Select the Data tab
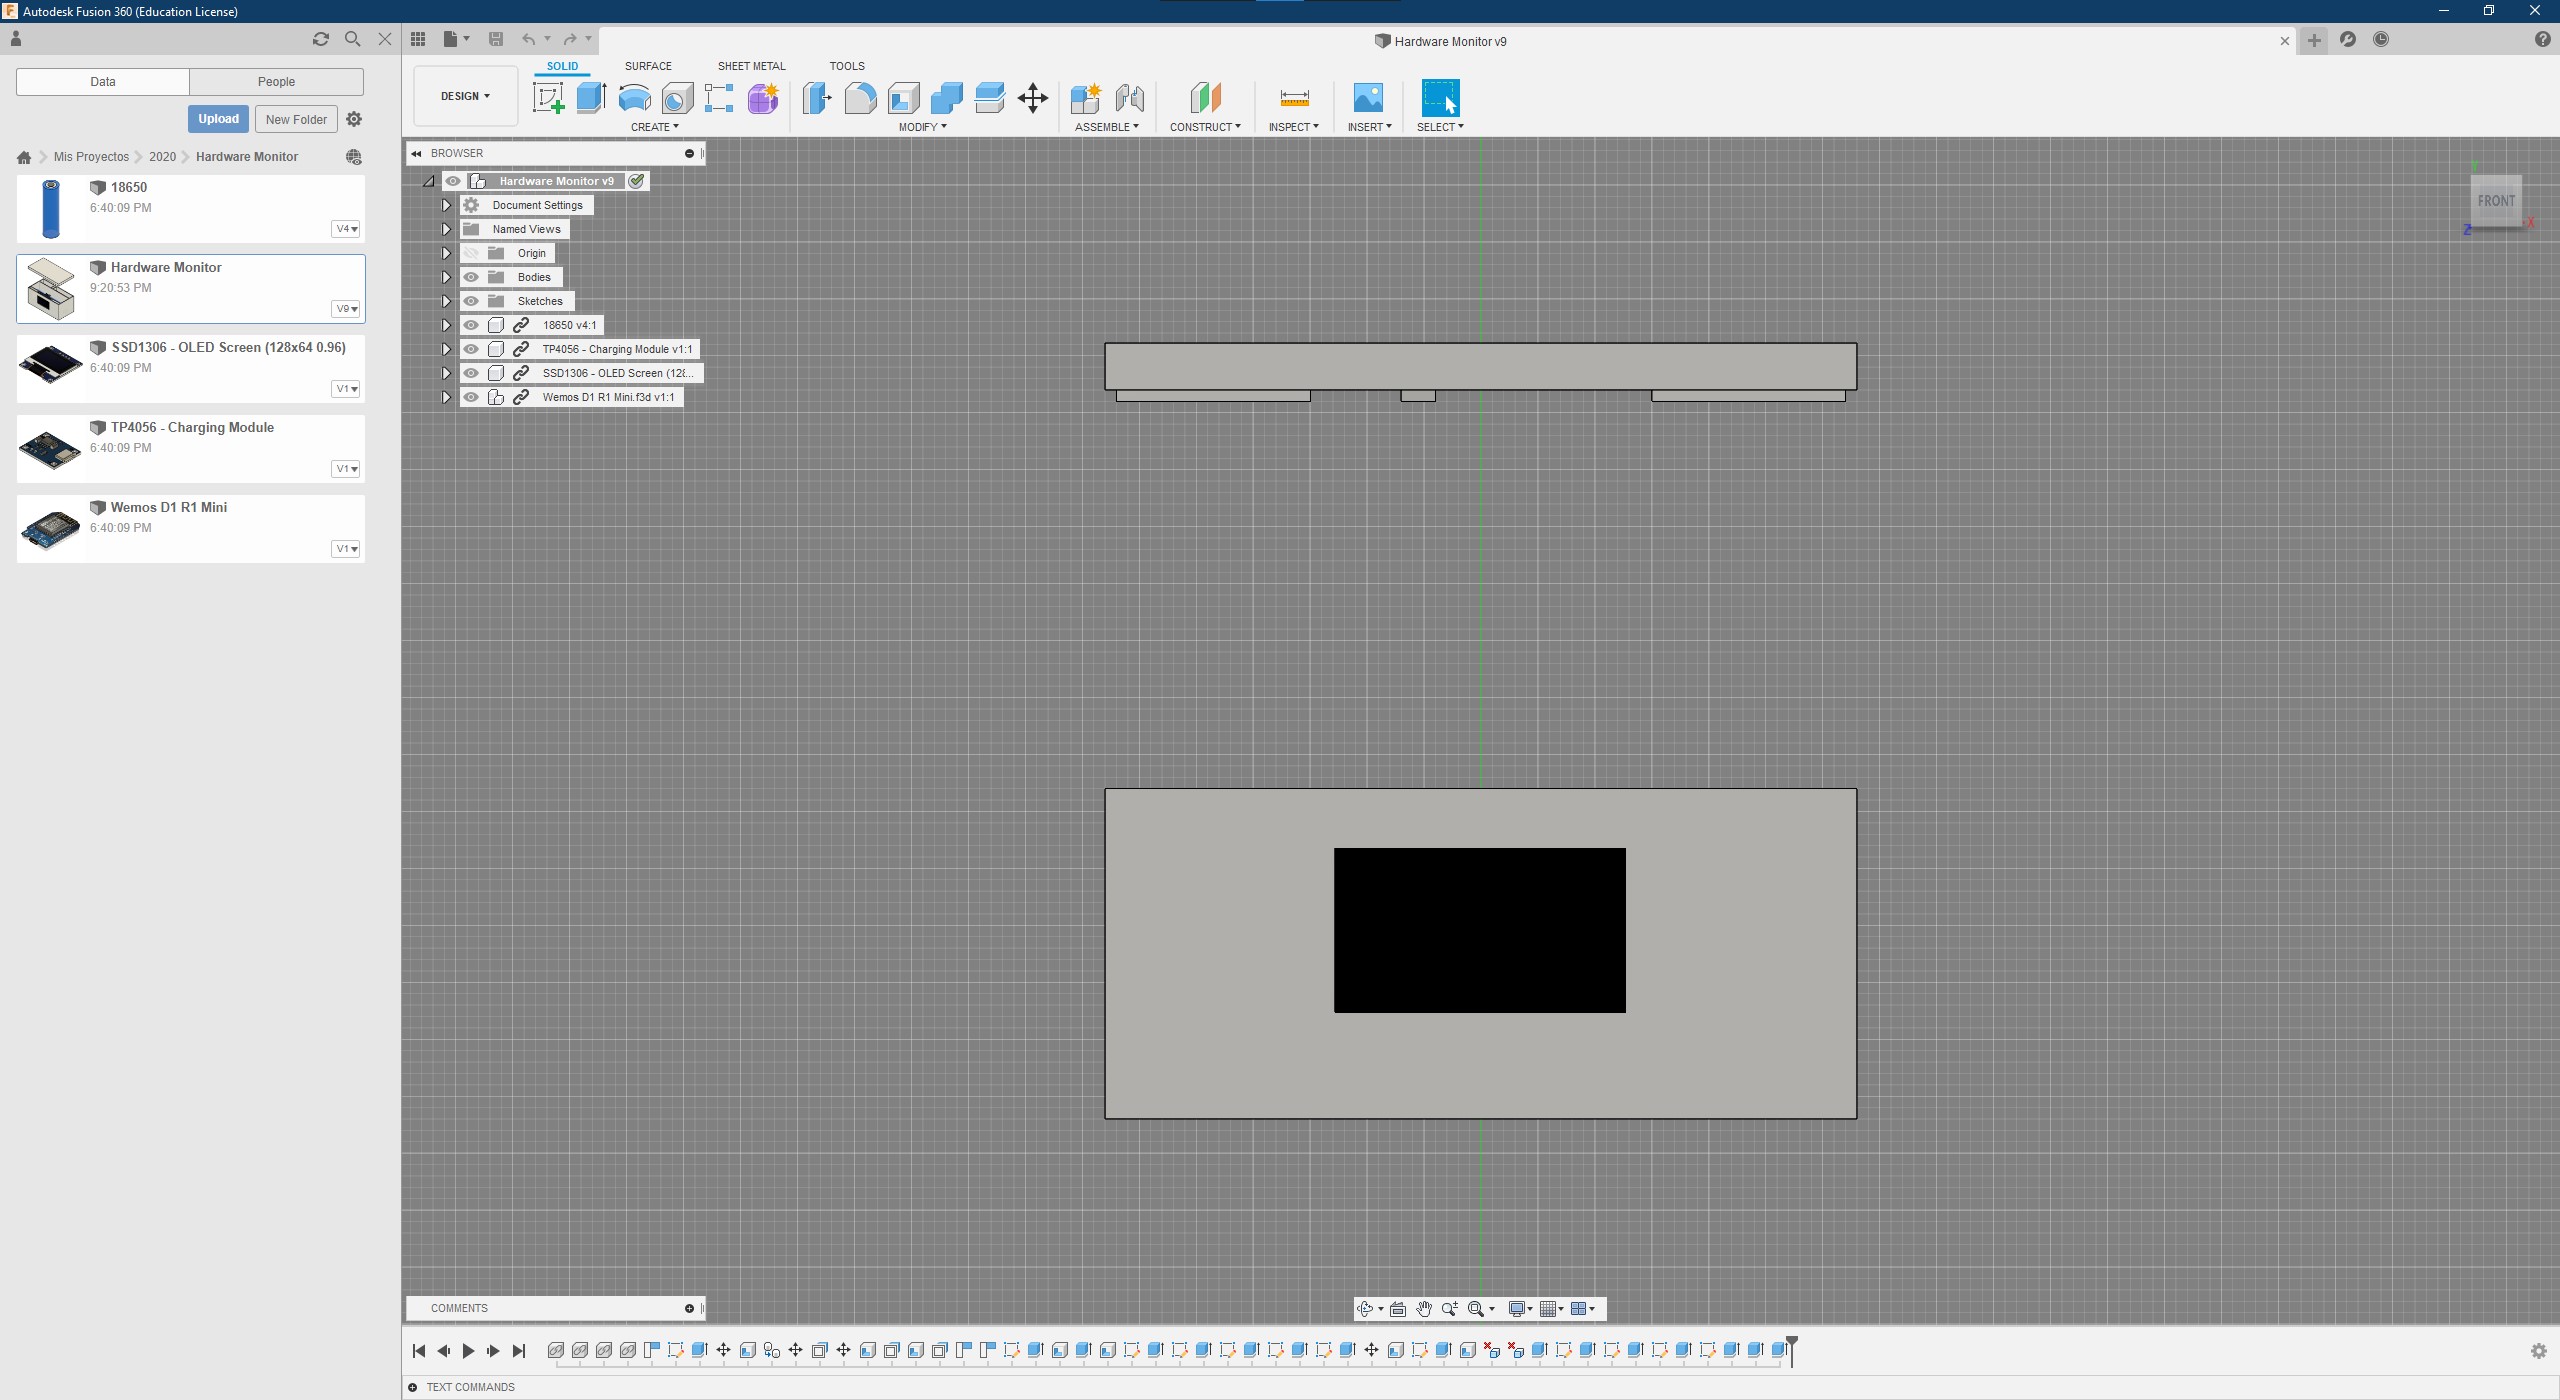 pos(103,82)
